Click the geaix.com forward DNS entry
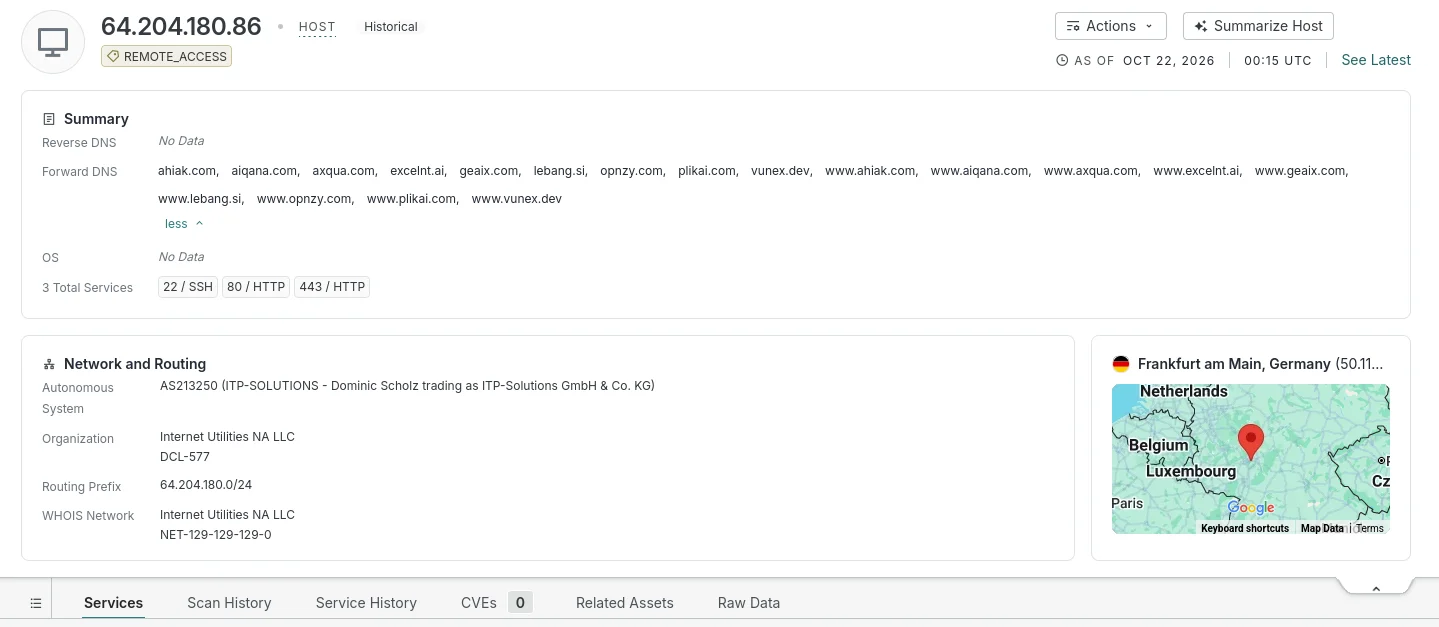 pyautogui.click(x=489, y=171)
